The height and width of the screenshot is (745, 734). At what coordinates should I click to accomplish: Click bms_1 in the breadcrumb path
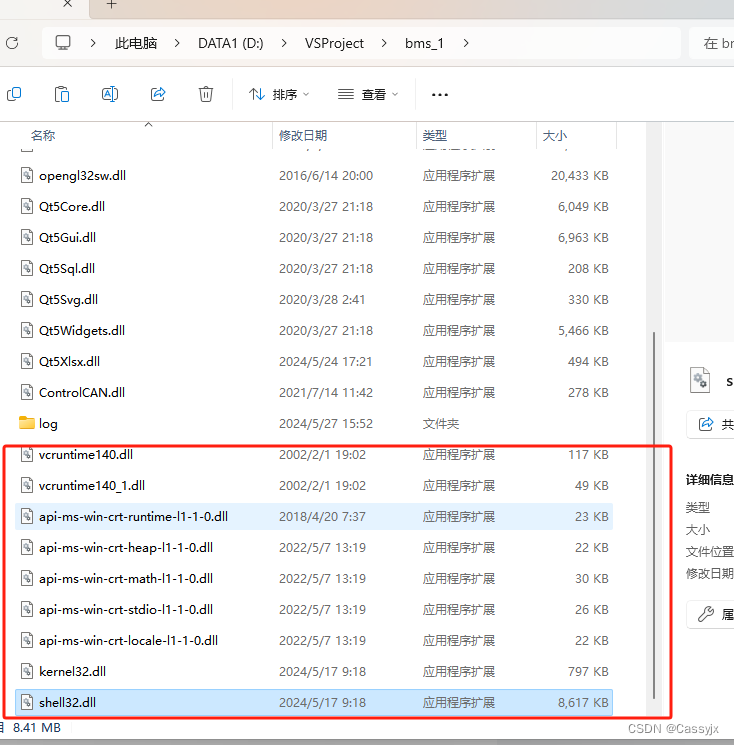424,43
